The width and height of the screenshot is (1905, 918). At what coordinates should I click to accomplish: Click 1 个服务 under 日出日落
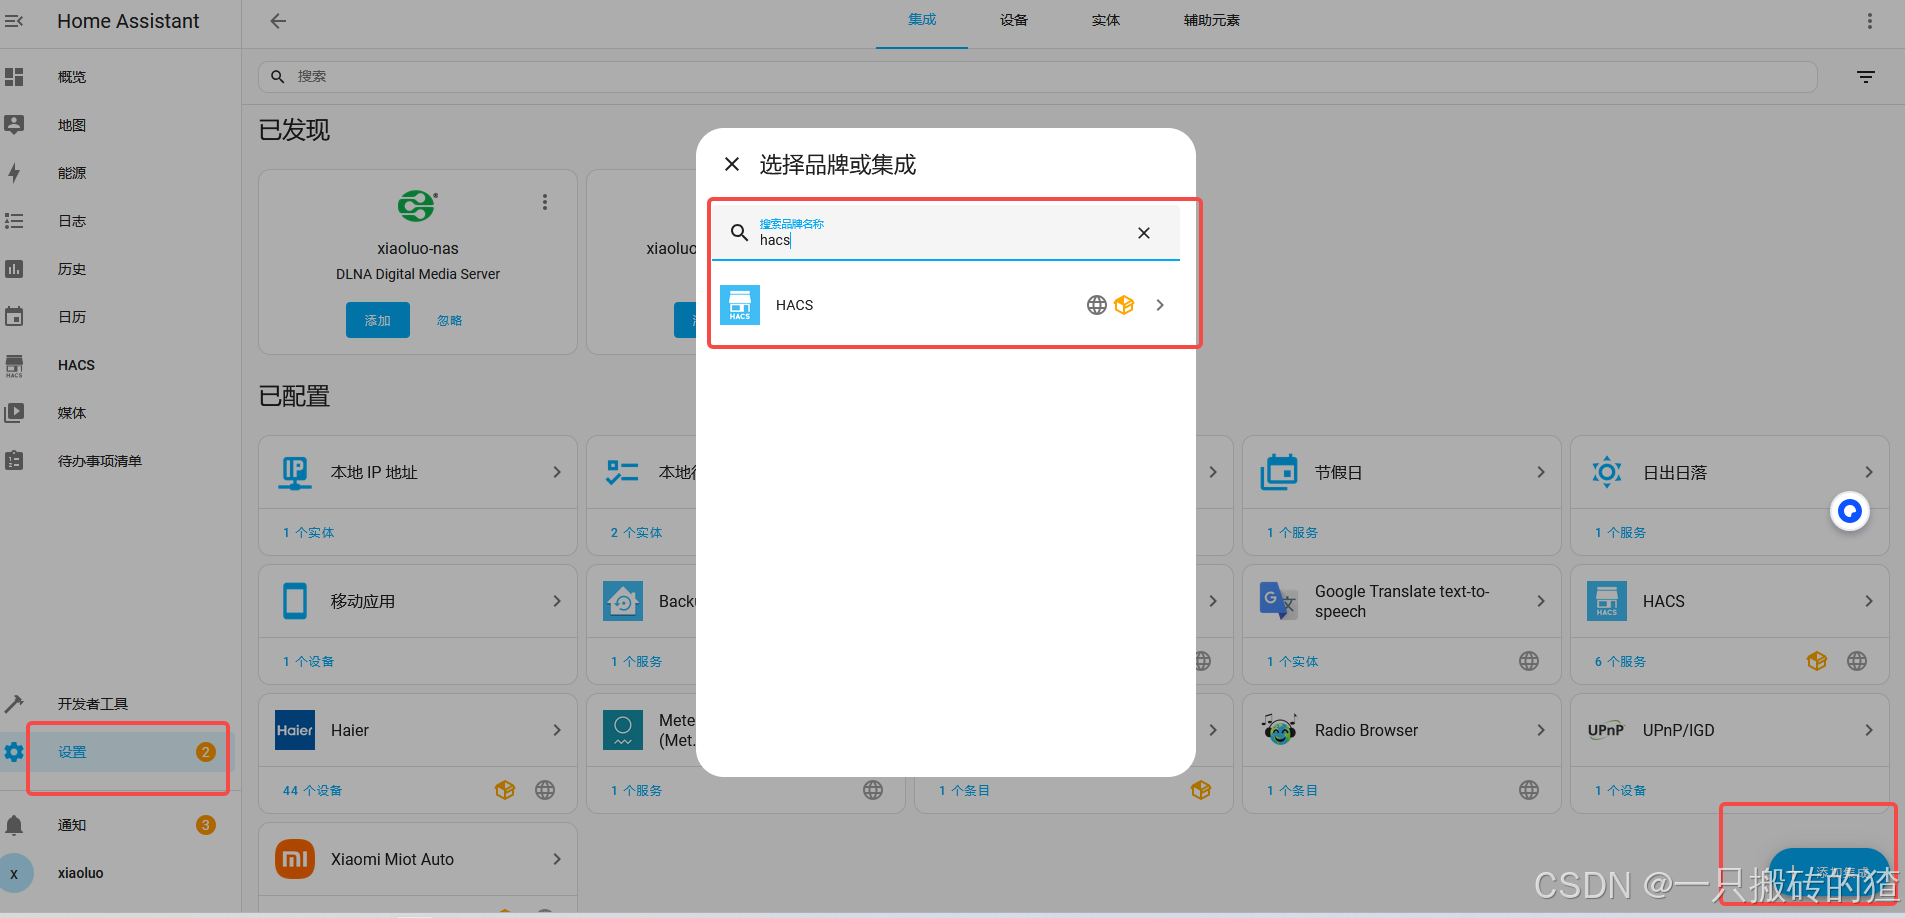[x=1620, y=533]
